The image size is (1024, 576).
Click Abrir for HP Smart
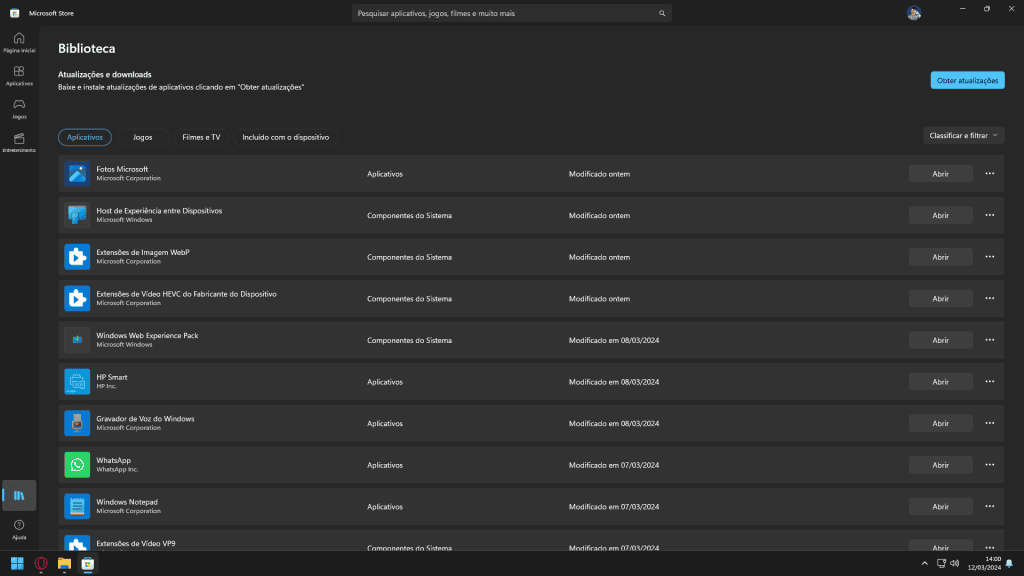[x=940, y=381]
